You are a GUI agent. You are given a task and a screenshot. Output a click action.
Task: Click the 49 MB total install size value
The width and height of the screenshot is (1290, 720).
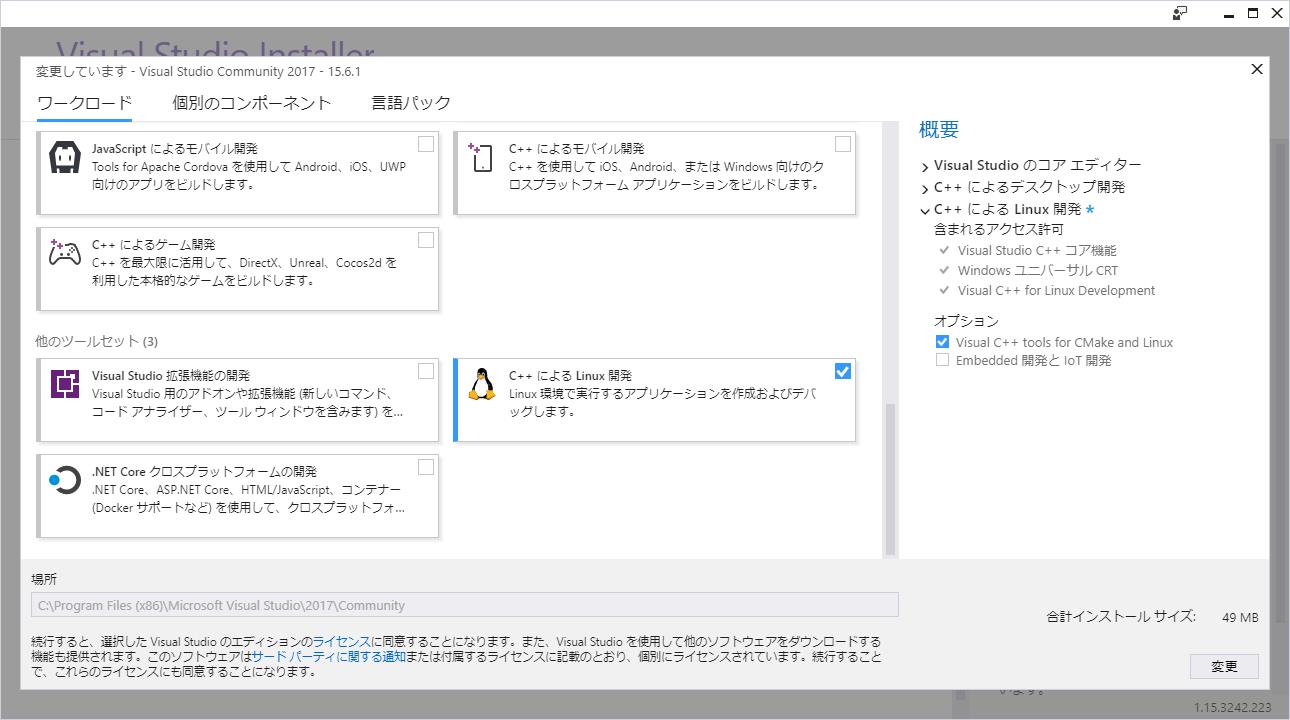click(x=1240, y=617)
